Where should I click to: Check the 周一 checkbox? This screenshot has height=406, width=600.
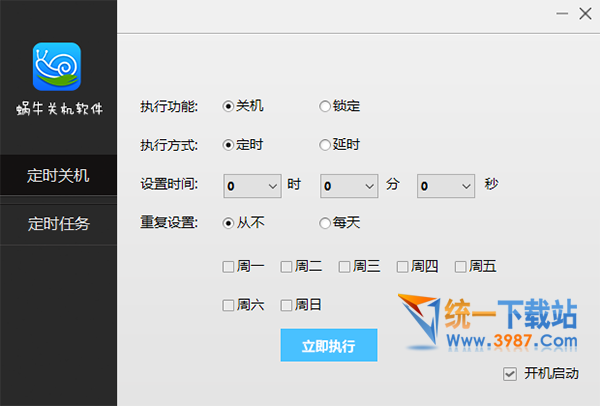tap(228, 266)
